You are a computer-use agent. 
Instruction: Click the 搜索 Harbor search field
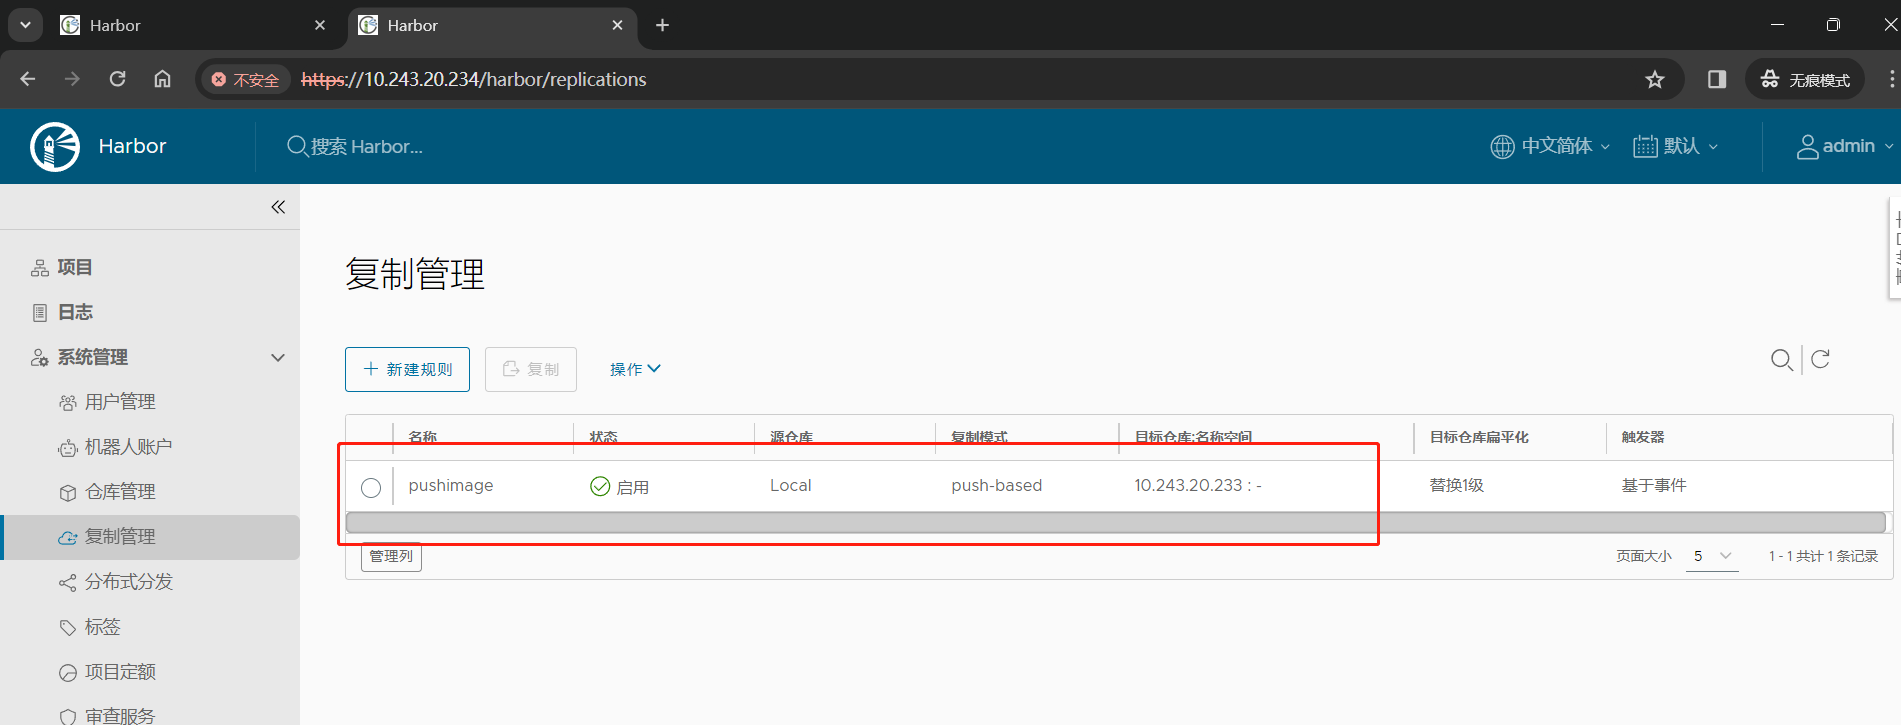tap(366, 146)
